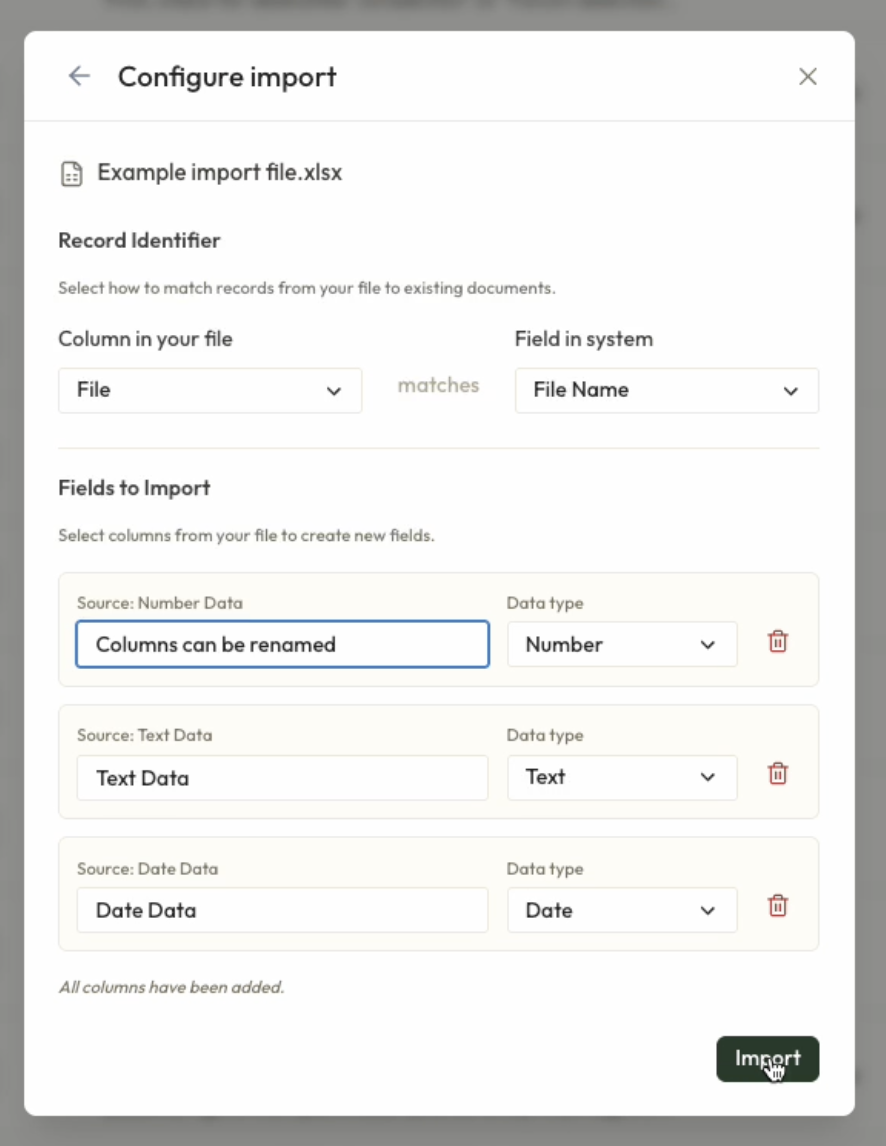Screen dimensions: 886x1146
Task: Edit the 'Columns can be renamed' field name
Action: [282, 644]
